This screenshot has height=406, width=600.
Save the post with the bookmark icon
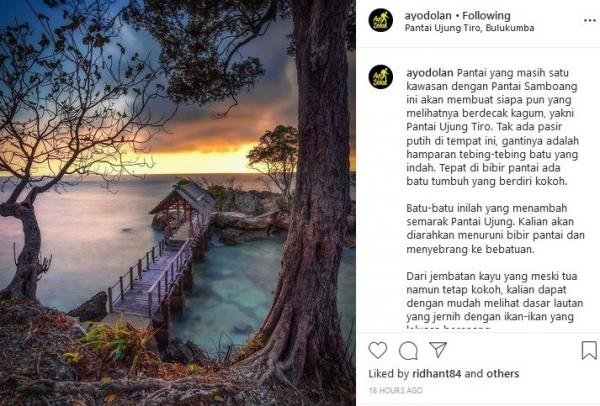589,350
